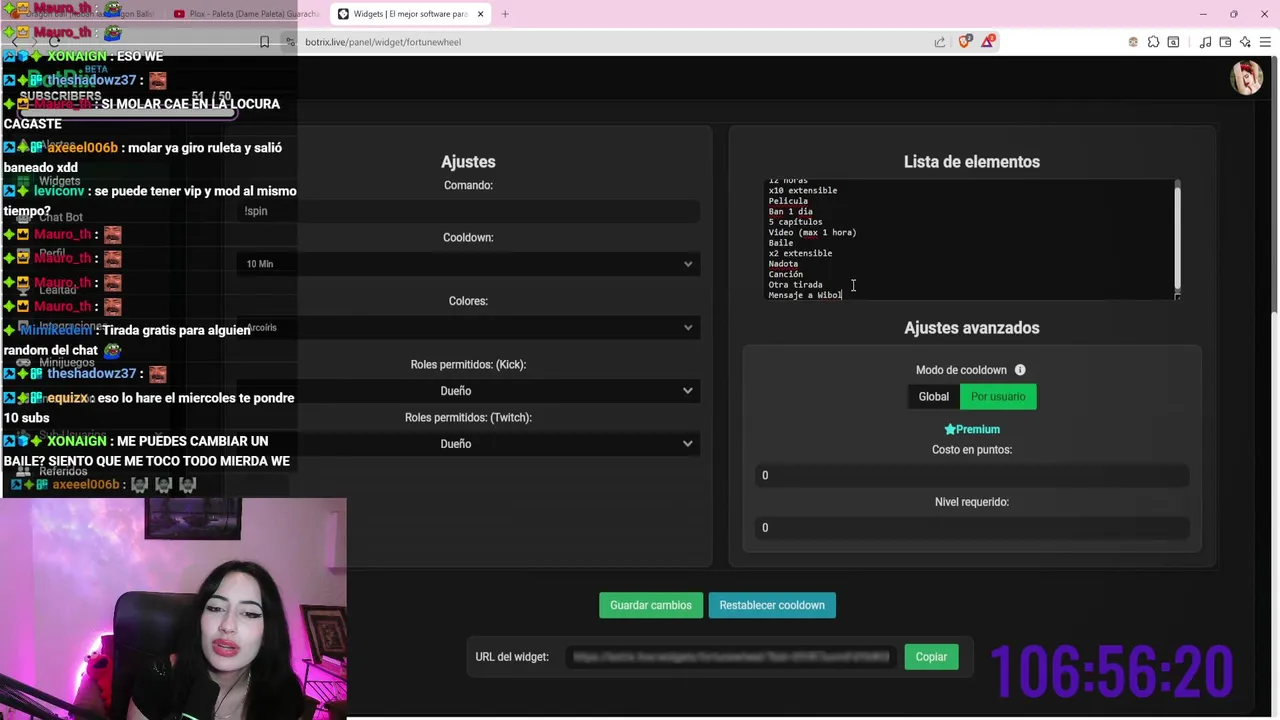This screenshot has height=720, width=1280.
Task: Open the Leo AI sparkle icon
Action: (x=1245, y=42)
